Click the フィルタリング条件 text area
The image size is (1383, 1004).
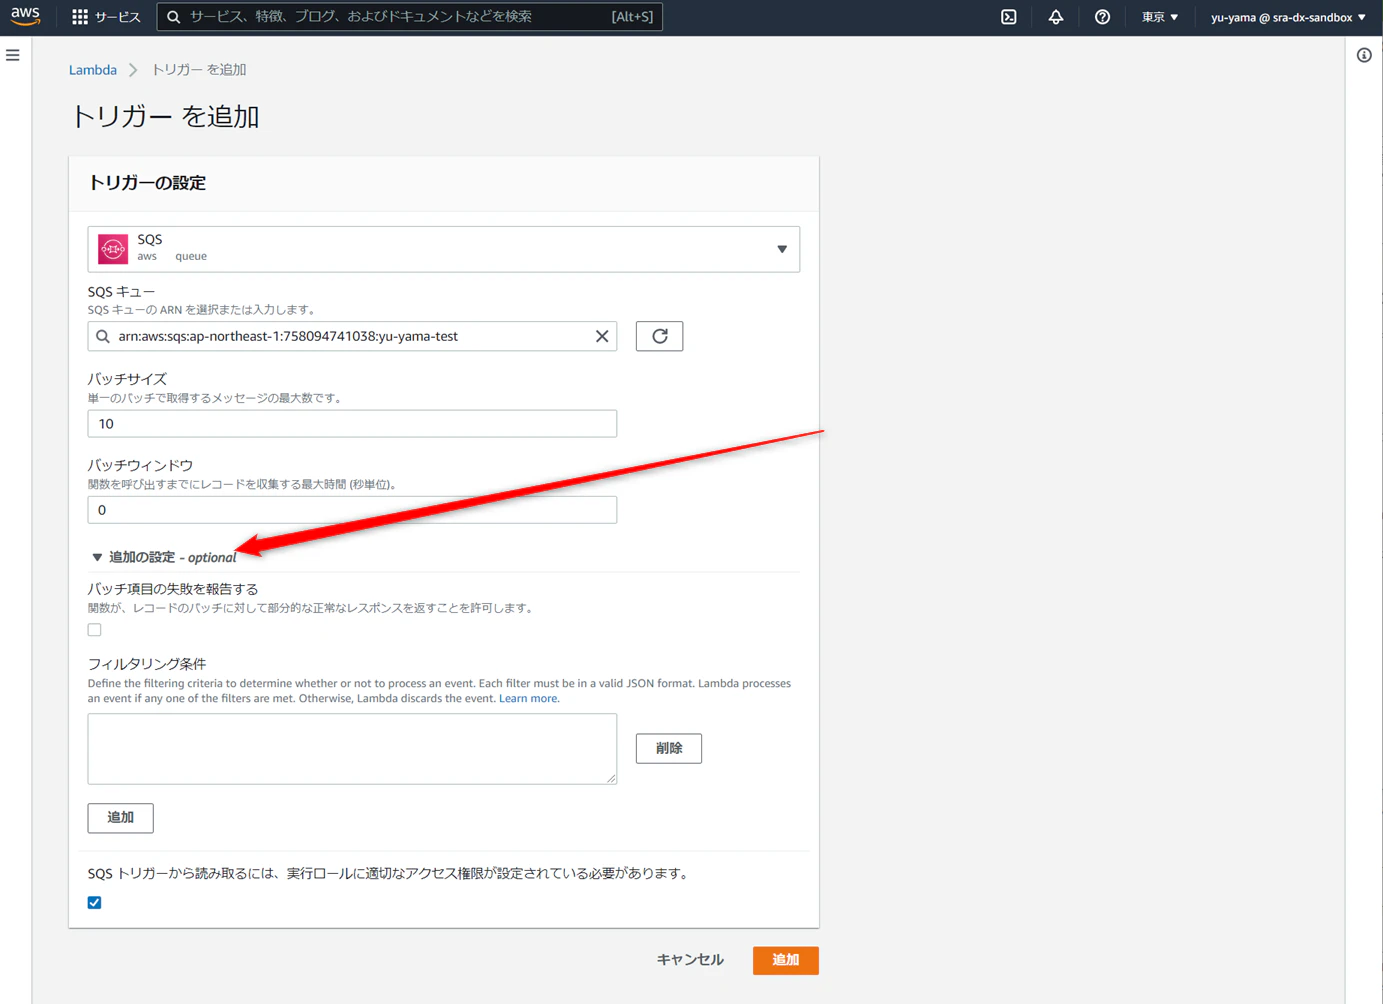point(352,749)
